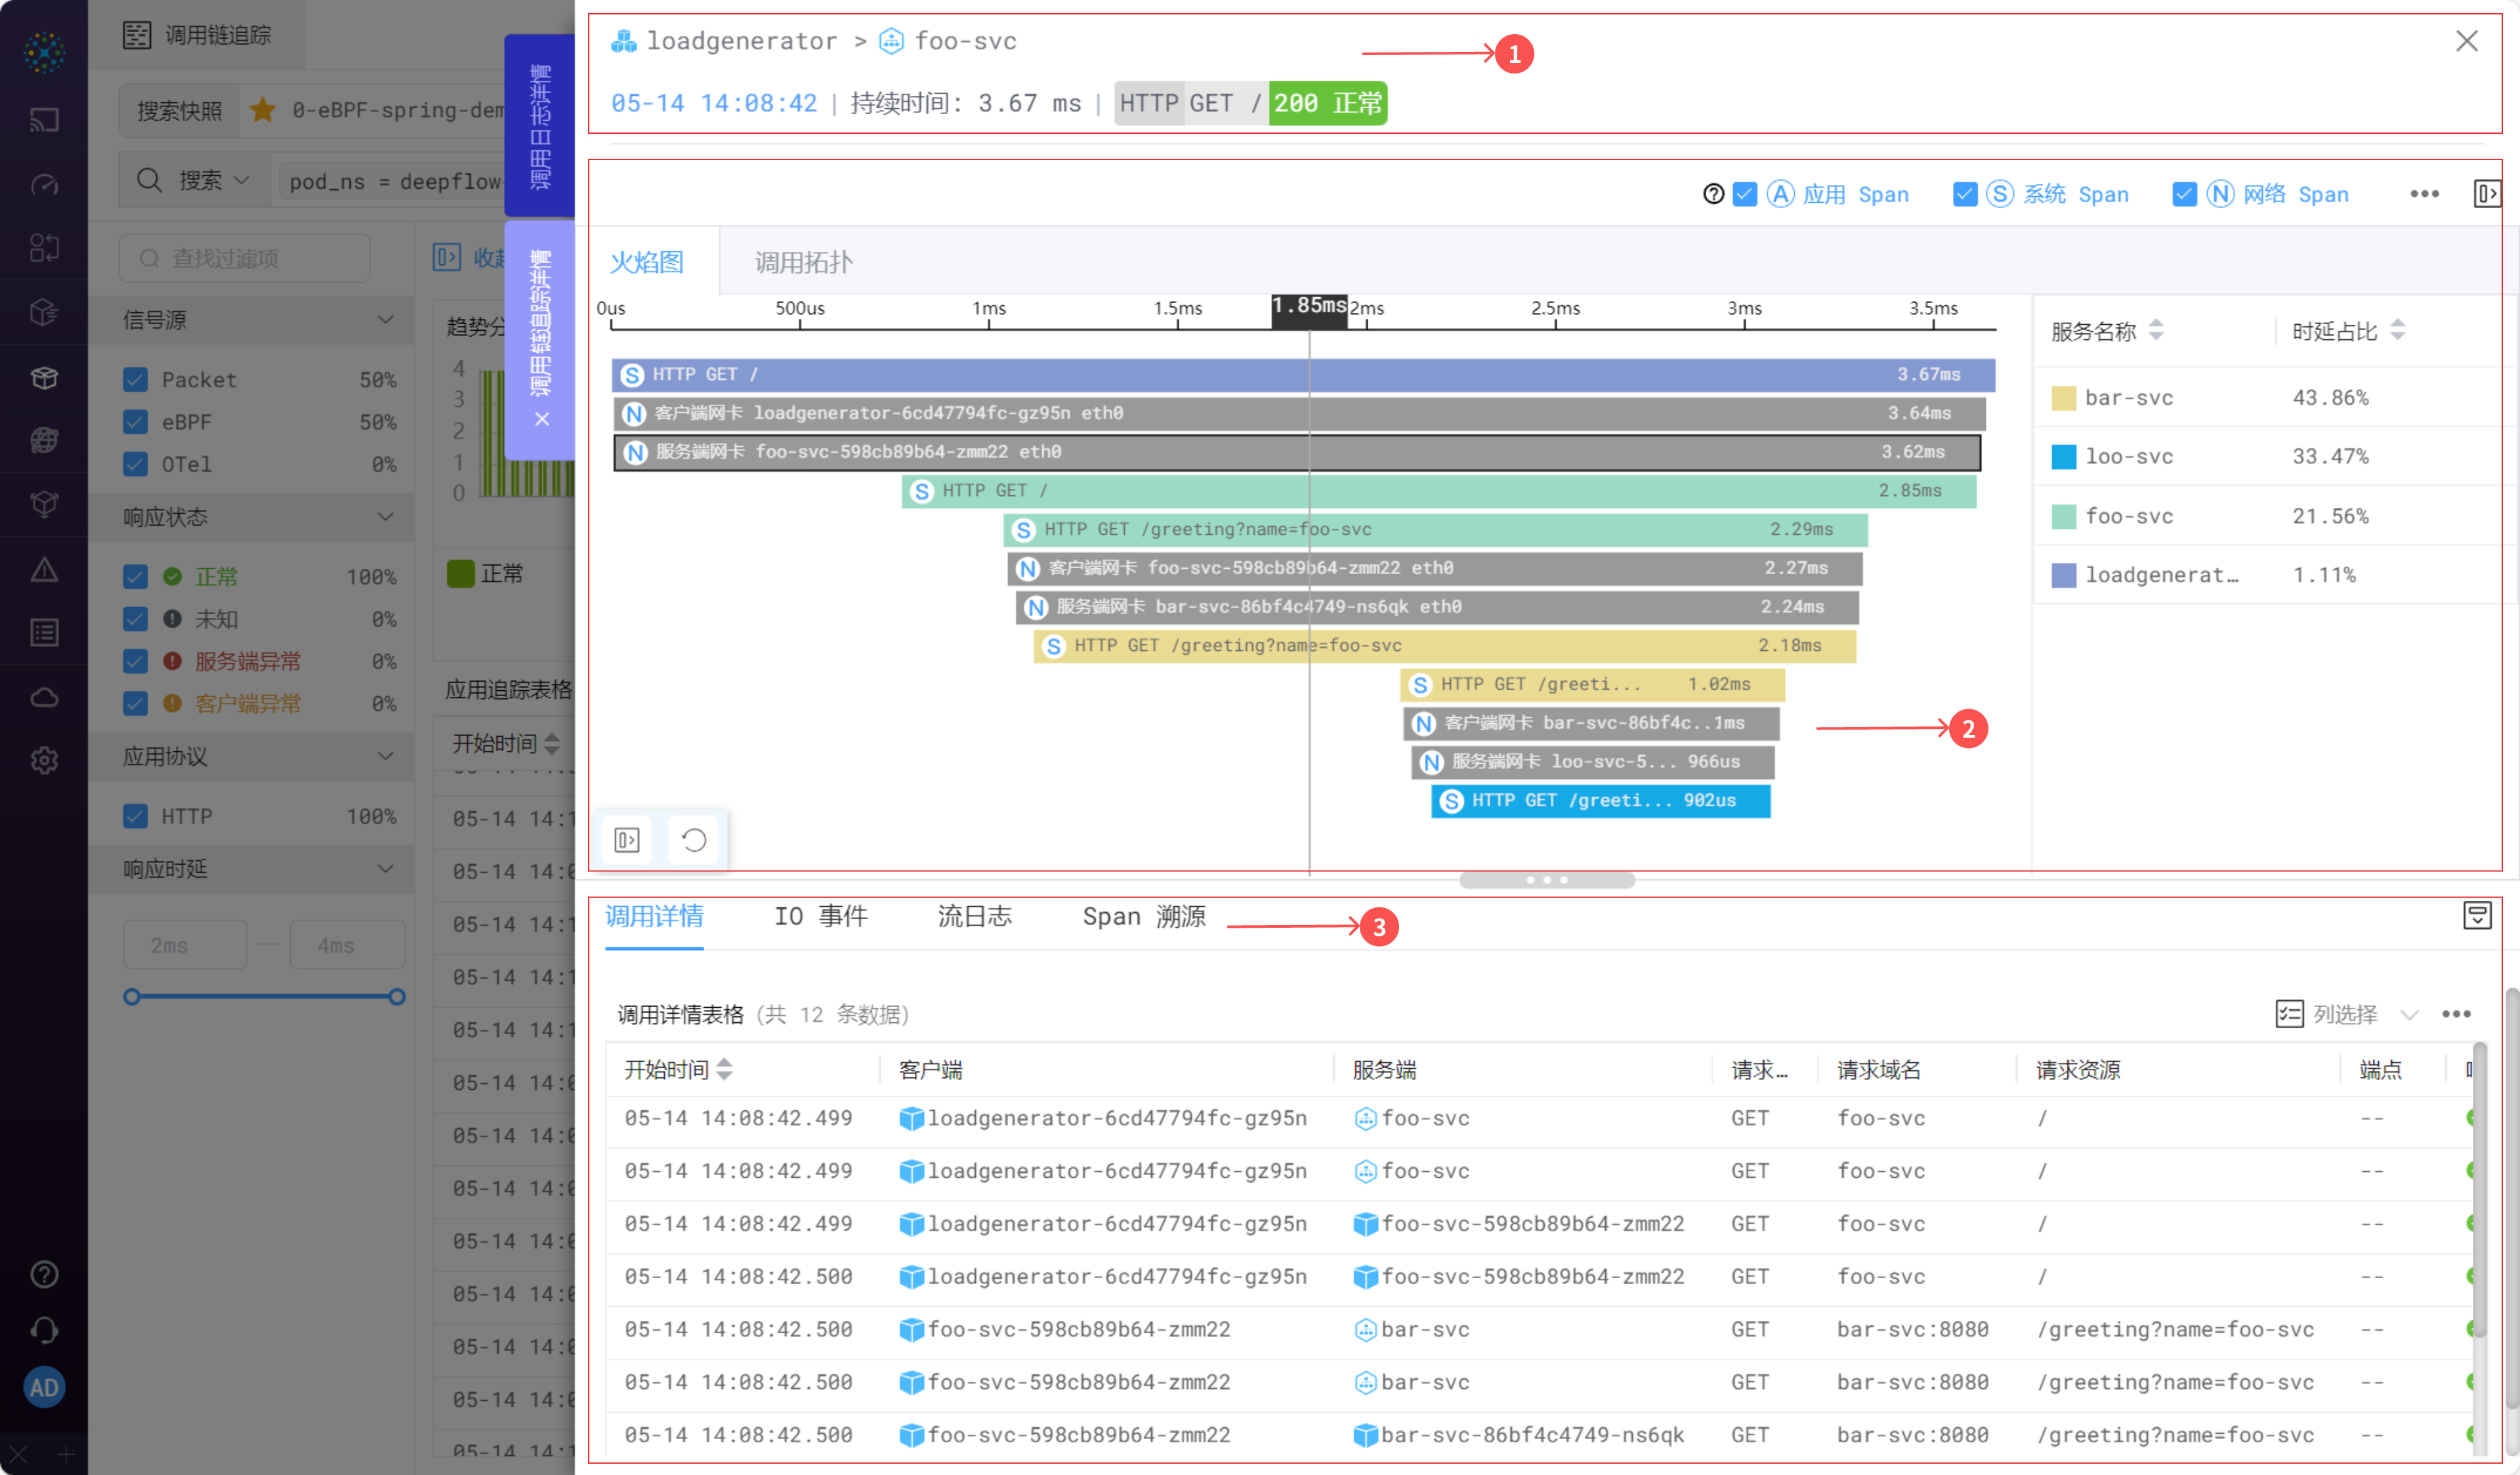Disable the 网络 Span checkbox
The image size is (2520, 1475).
click(x=2185, y=194)
